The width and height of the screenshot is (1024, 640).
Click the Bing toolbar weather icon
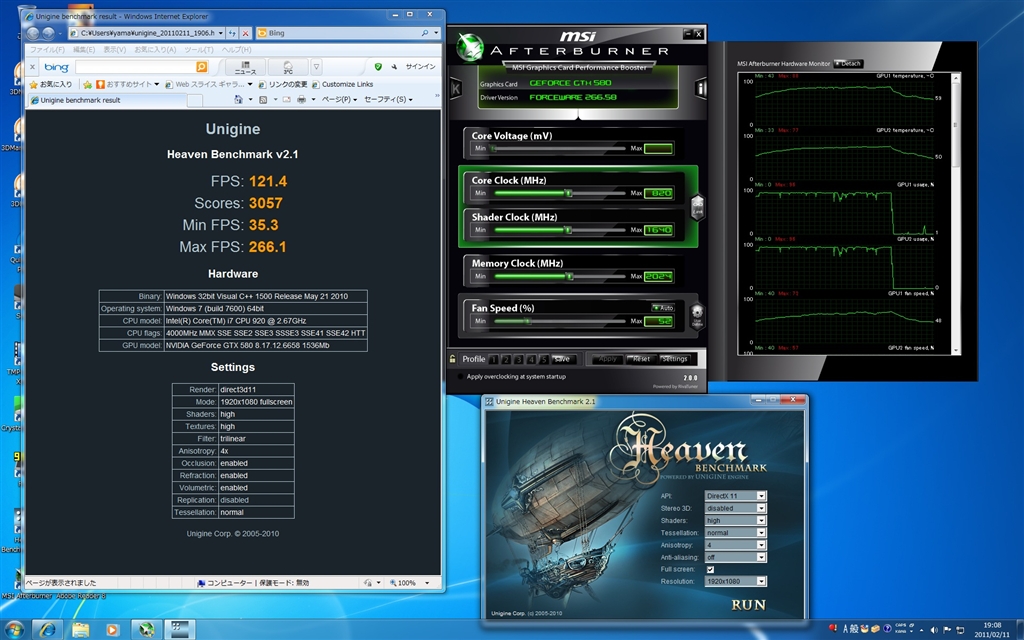coord(287,67)
